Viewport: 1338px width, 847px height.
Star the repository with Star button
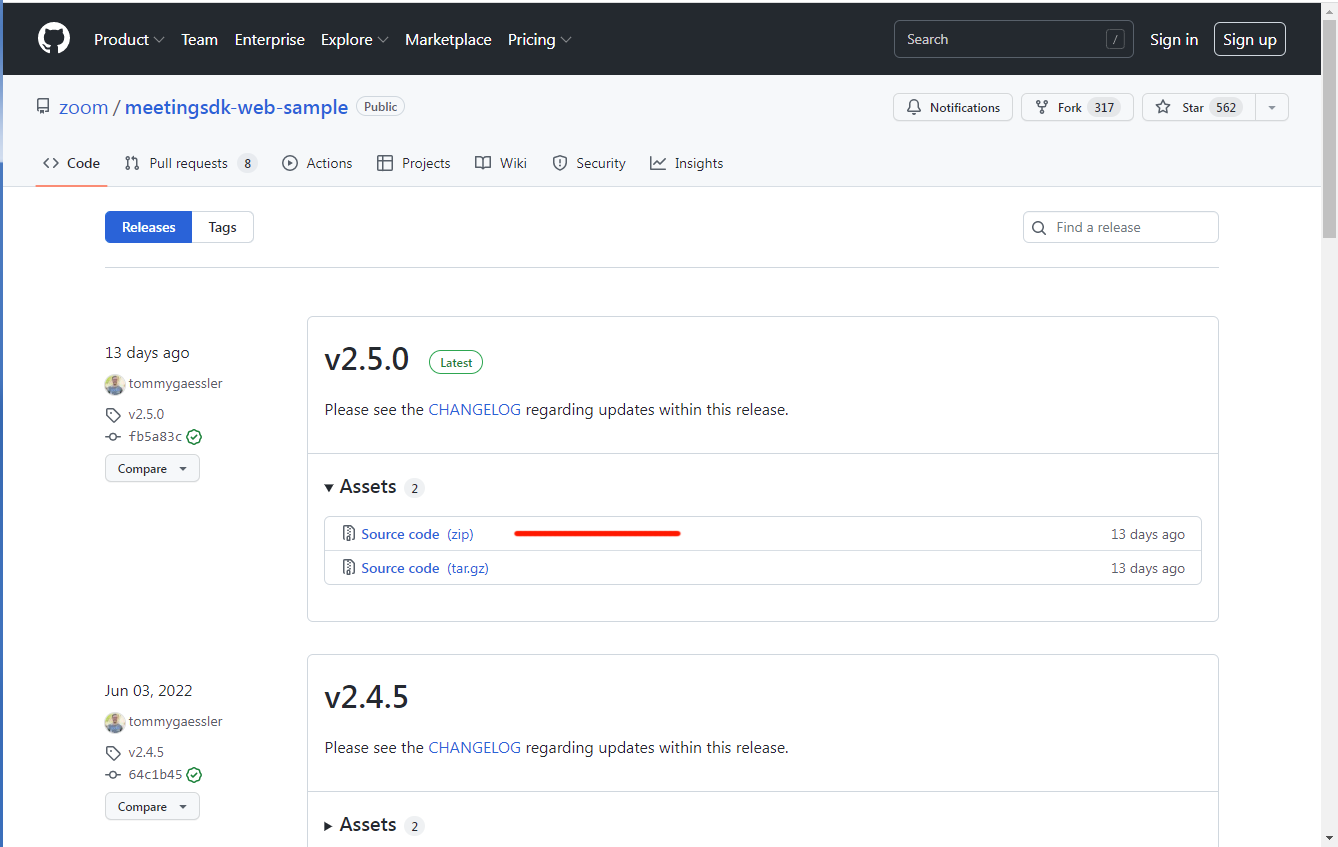[1198, 107]
